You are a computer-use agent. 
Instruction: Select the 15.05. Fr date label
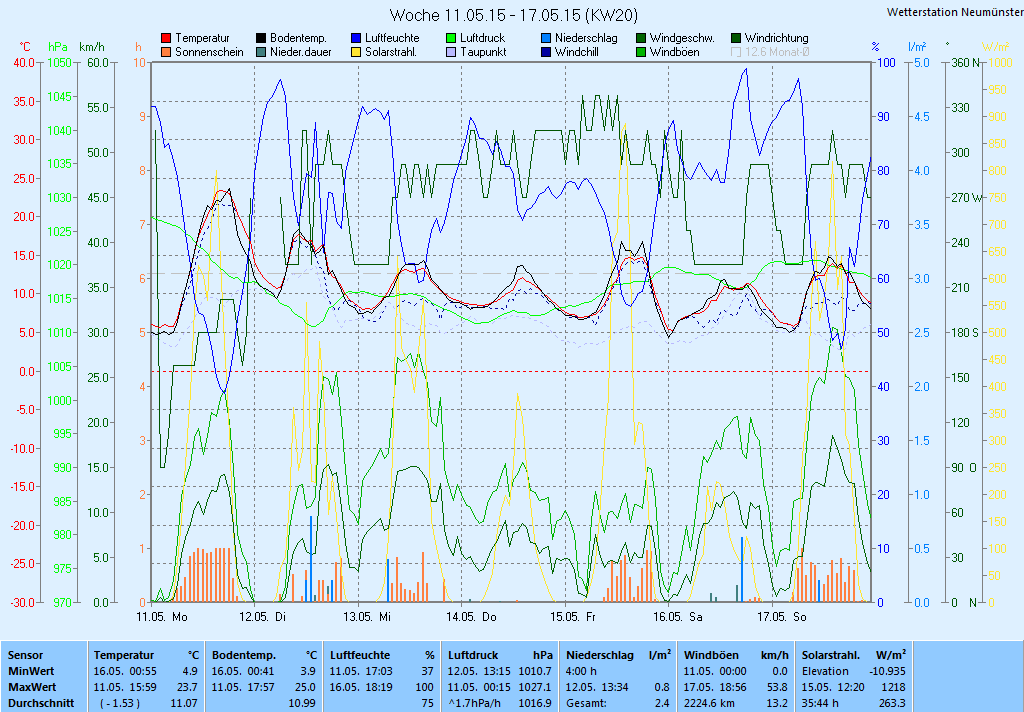(573, 617)
